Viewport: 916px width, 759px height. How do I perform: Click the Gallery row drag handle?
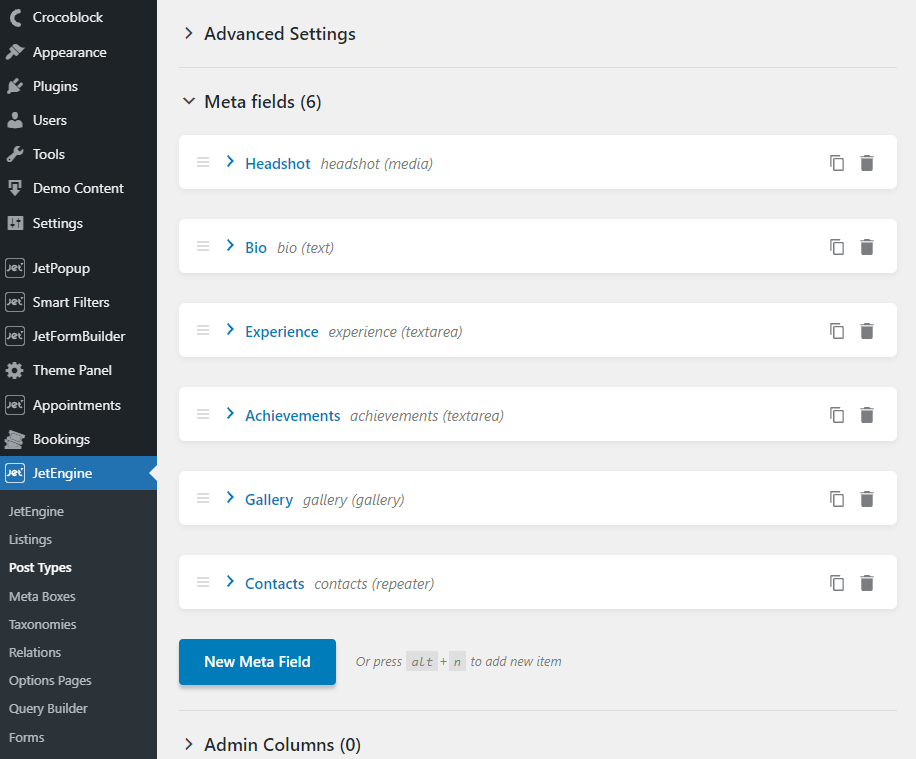203,498
